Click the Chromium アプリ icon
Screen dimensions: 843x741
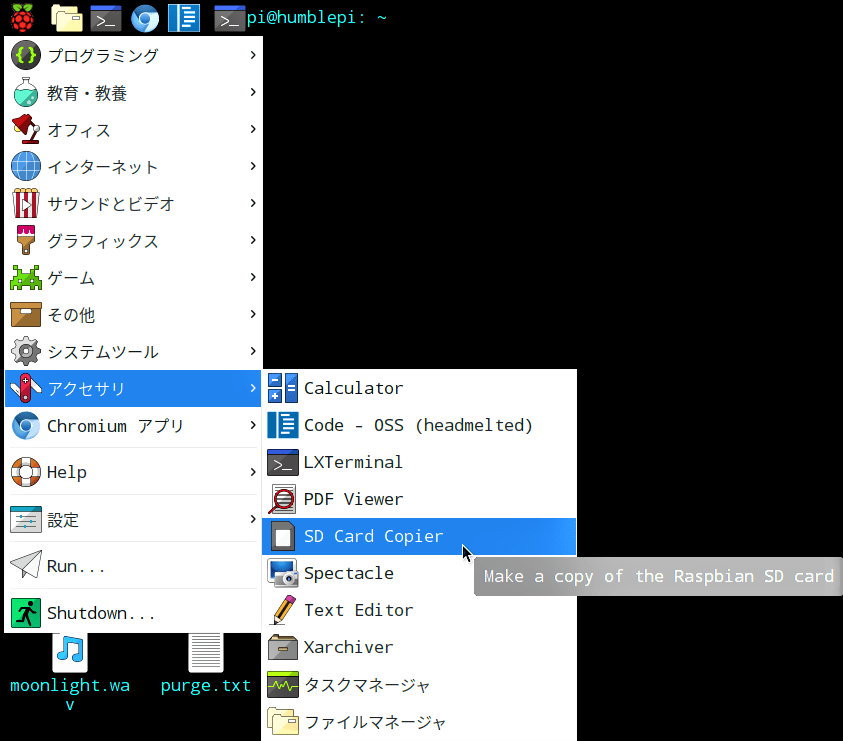click(26, 426)
